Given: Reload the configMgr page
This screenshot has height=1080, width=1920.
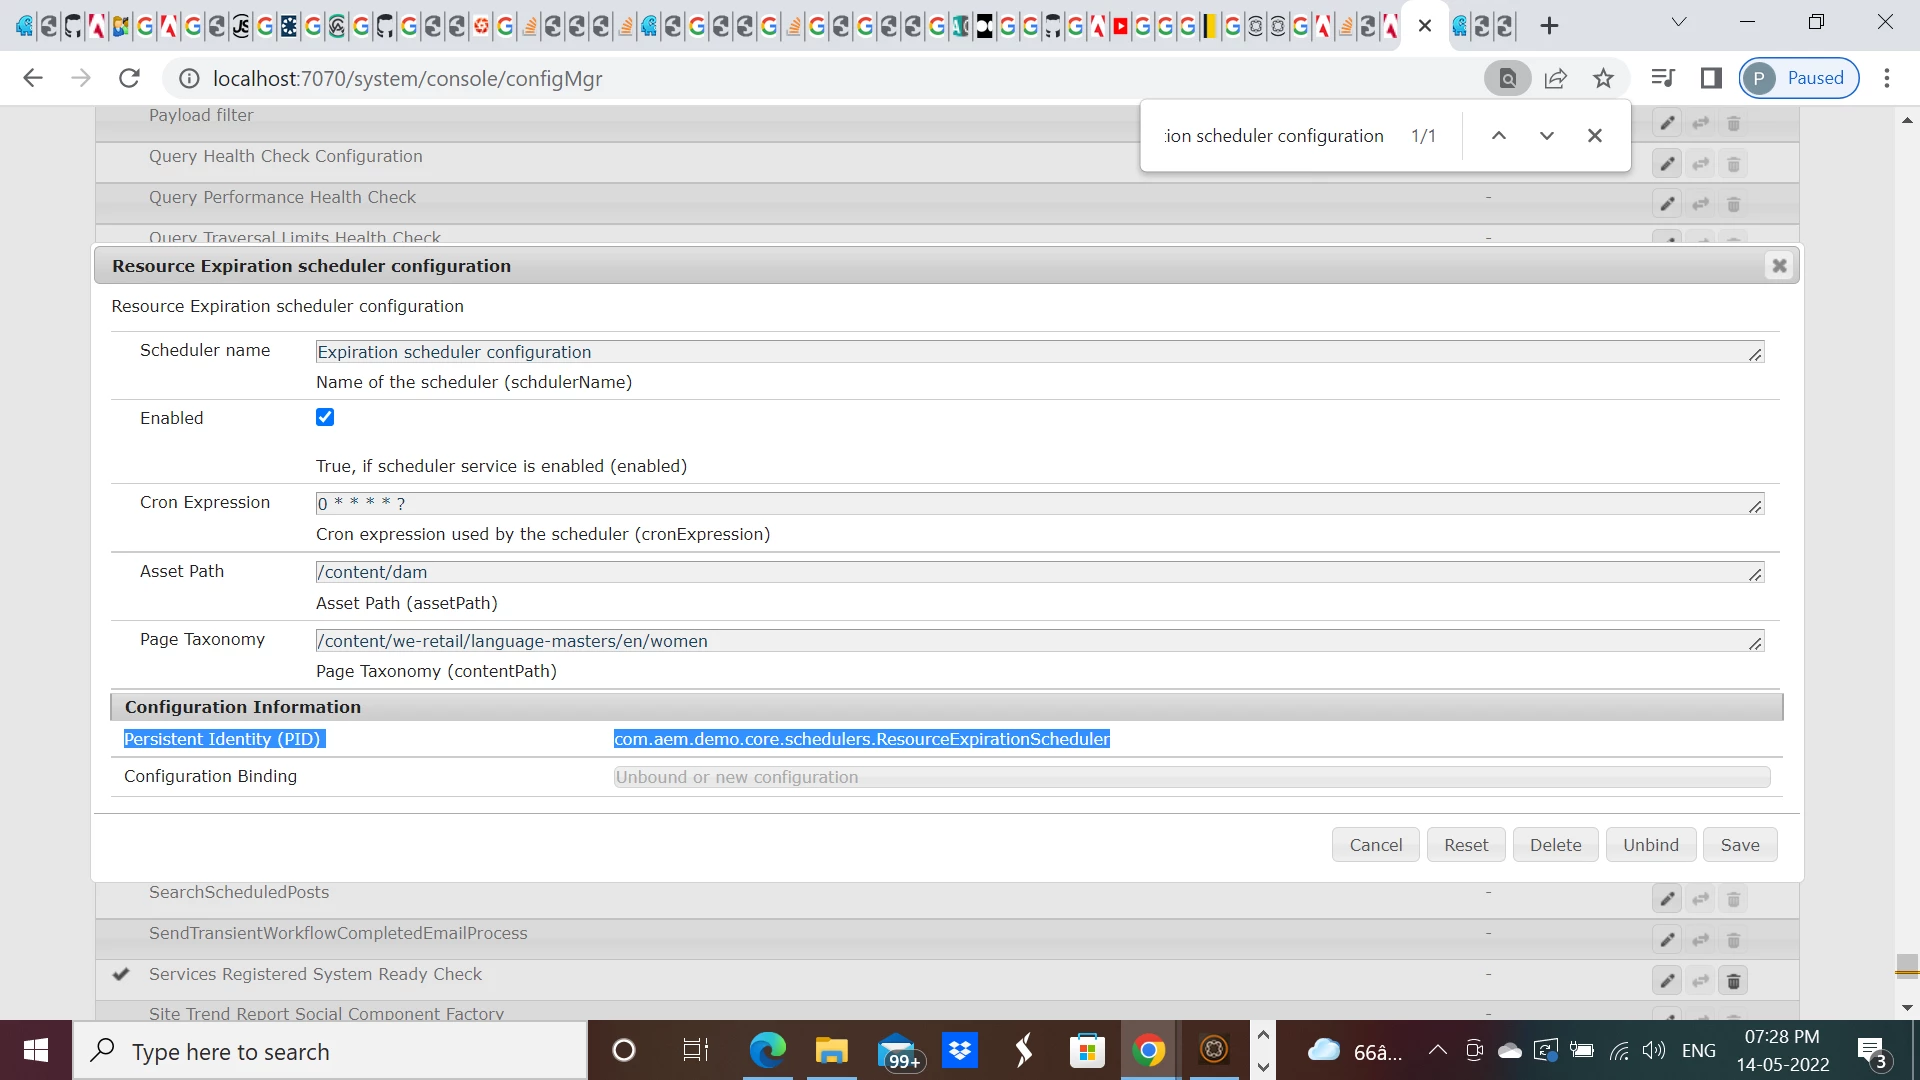Looking at the screenshot, I should pos(129,78).
